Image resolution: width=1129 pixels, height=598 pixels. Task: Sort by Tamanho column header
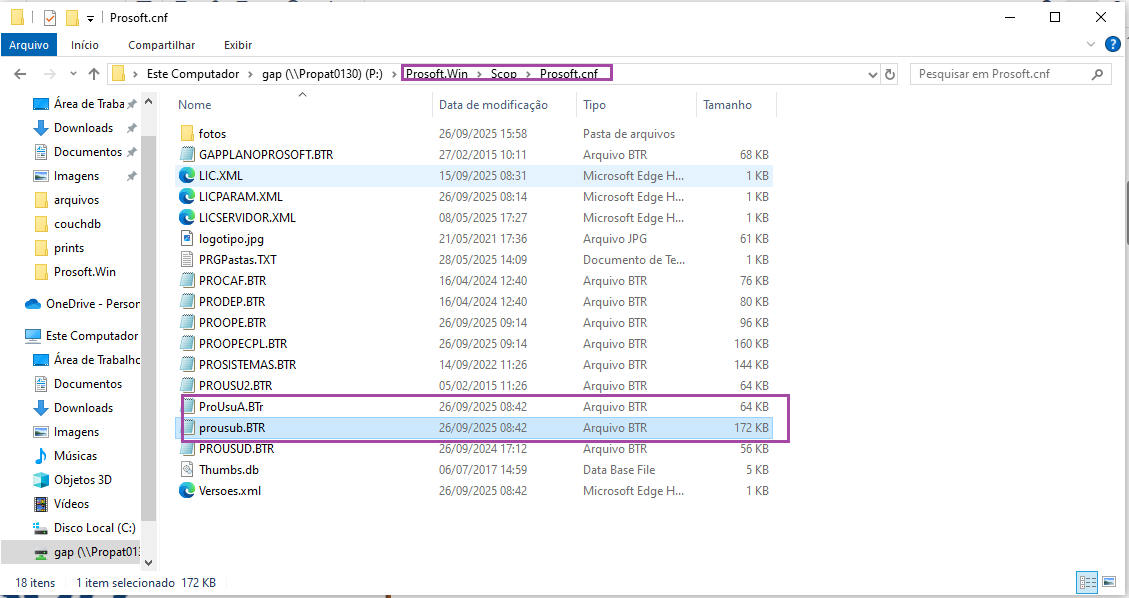point(727,105)
